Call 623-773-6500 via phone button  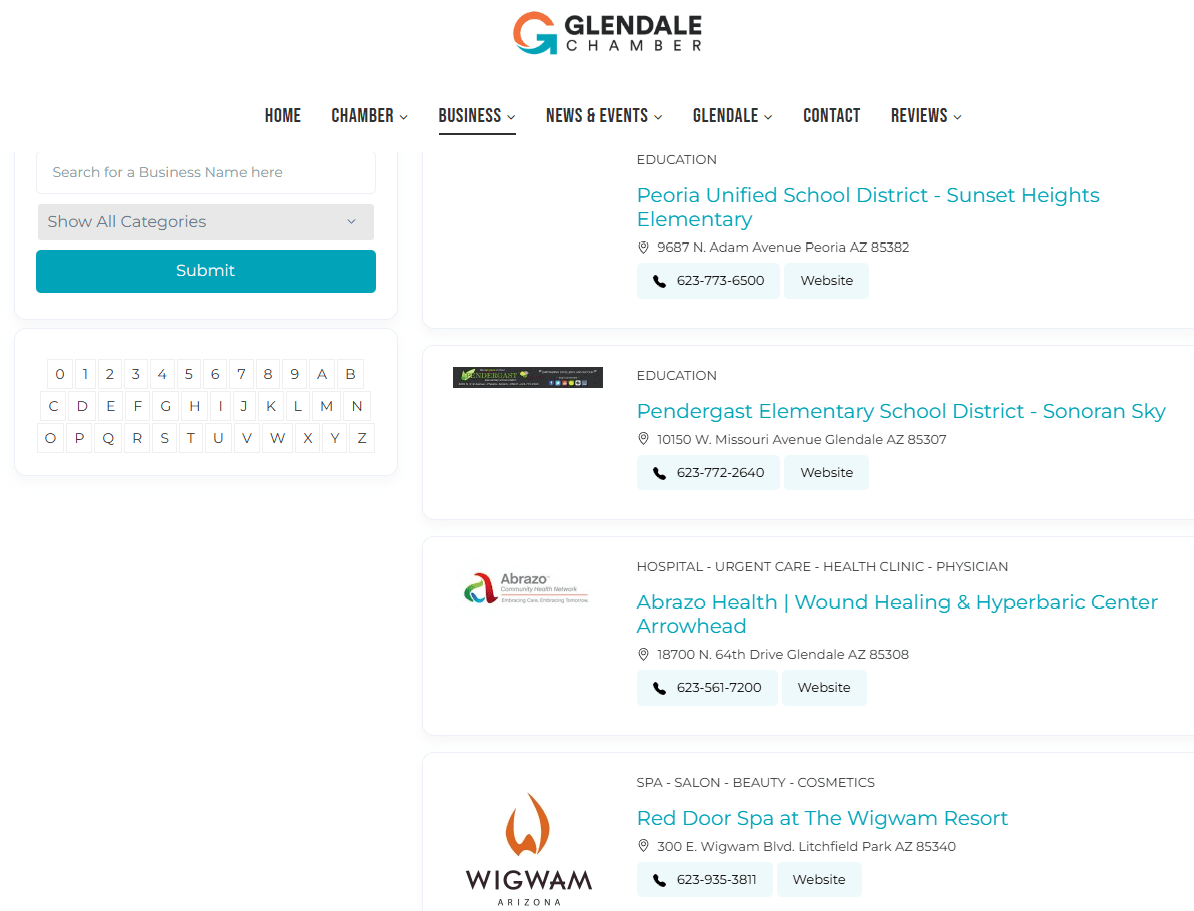coord(708,281)
